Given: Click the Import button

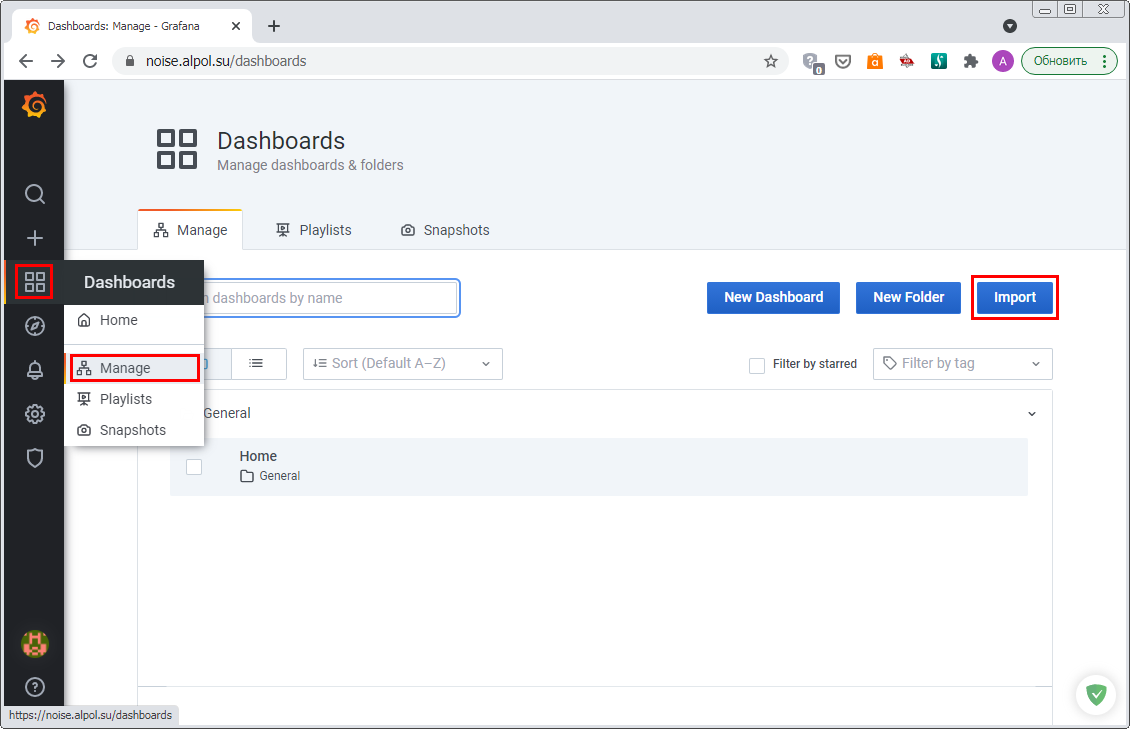Looking at the screenshot, I should pos(1014,298).
